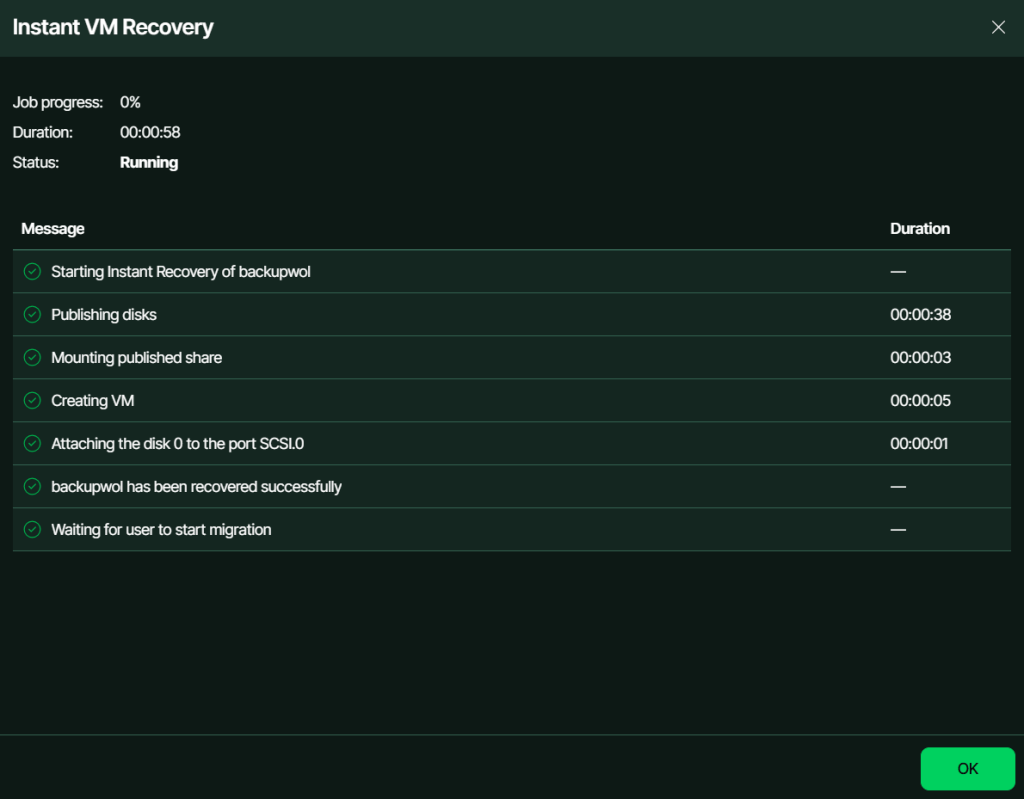Select 'Starting Instant Recovery of backupwol' message
This screenshot has height=799, width=1024.
click(x=181, y=272)
